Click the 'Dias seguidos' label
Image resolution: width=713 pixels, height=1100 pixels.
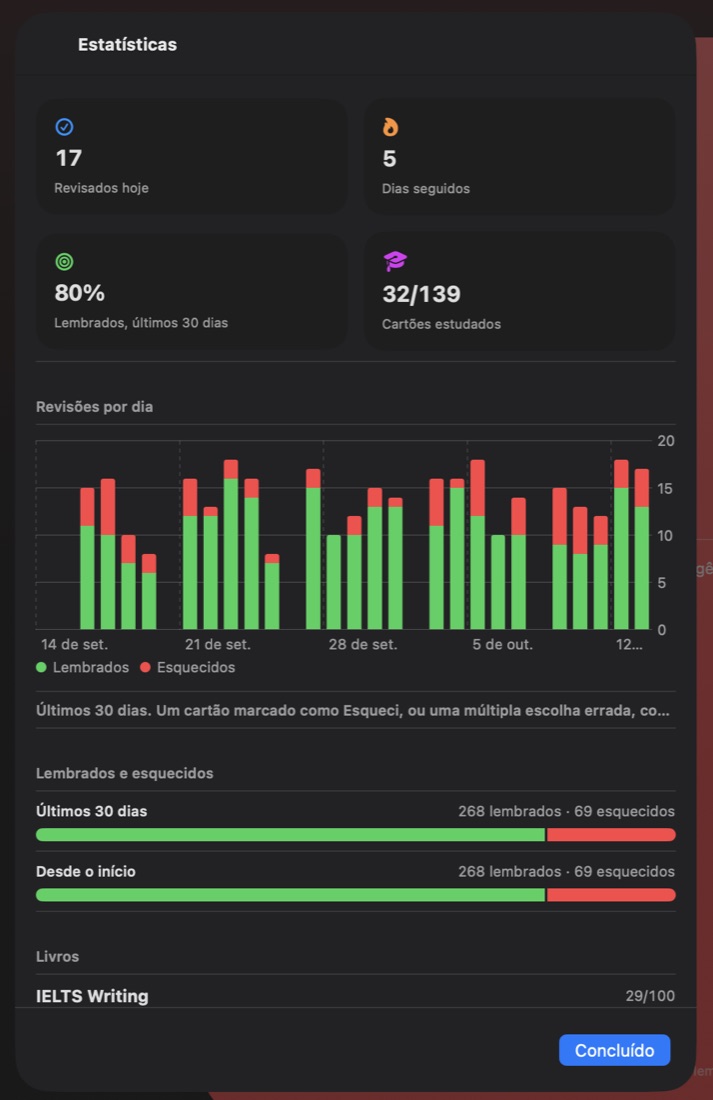click(x=426, y=189)
